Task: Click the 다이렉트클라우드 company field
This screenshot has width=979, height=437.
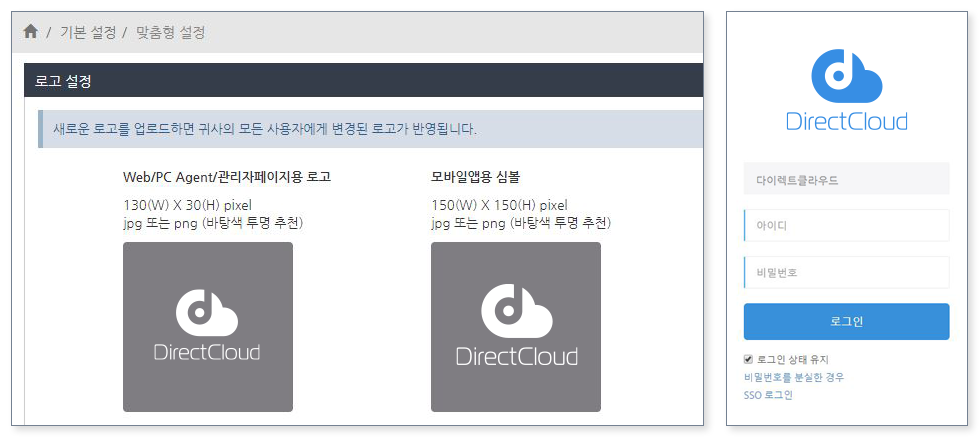Action: click(847, 179)
